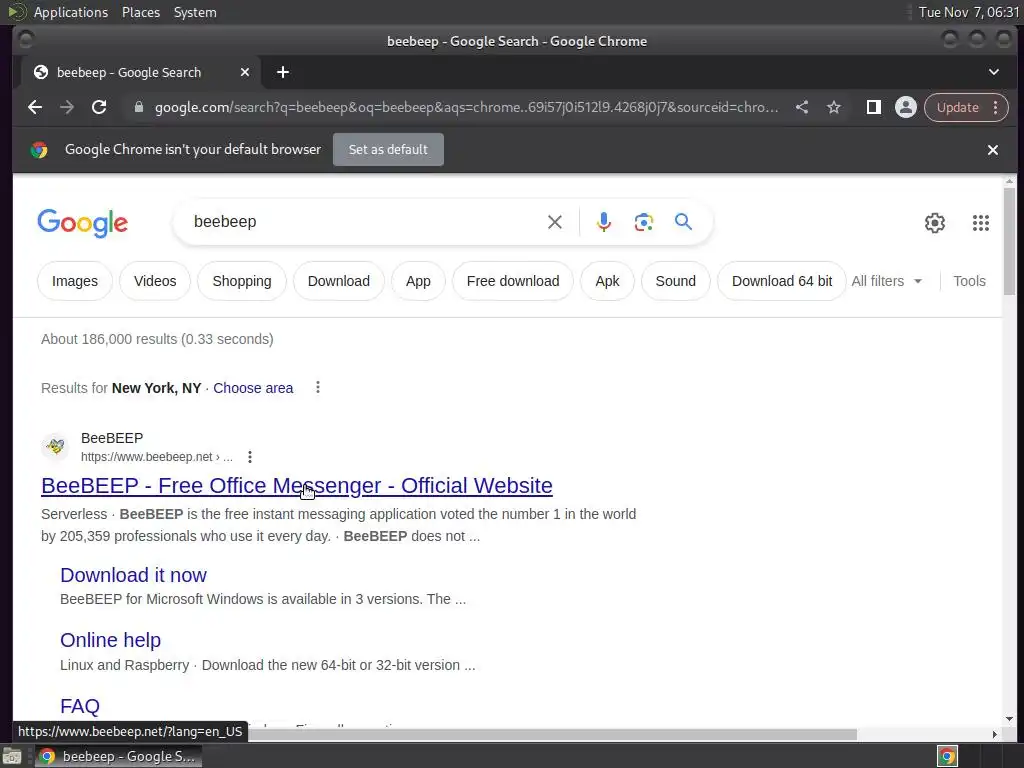Expand the All filters dropdown
Screen dimensions: 1024x768
point(886,281)
